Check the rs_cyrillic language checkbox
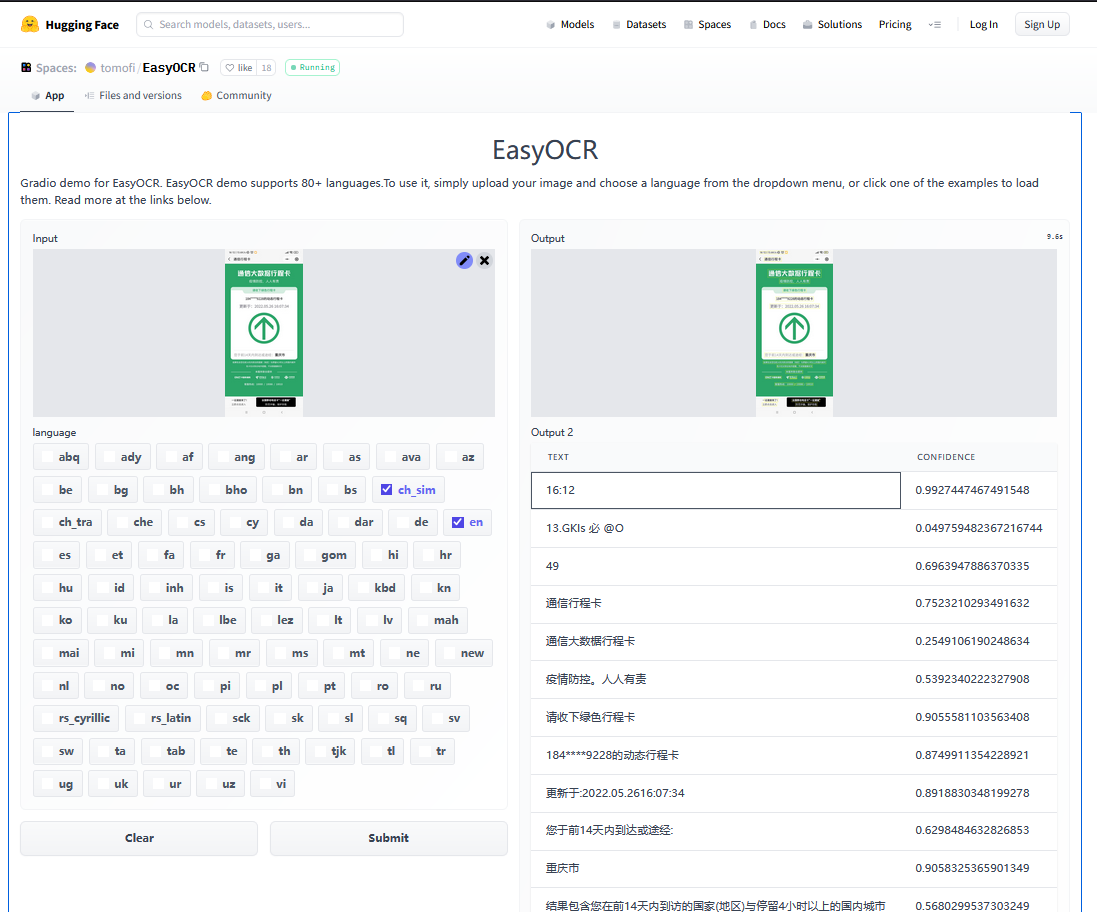The image size is (1097, 912). (47, 718)
